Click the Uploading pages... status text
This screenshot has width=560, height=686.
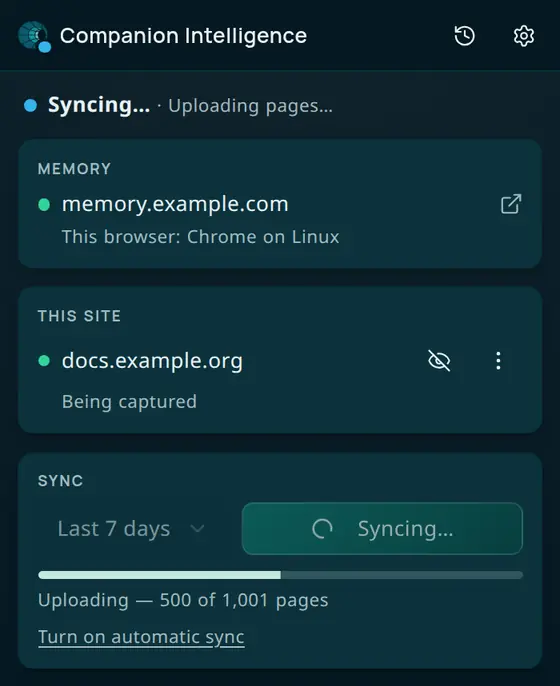pyautogui.click(x=250, y=106)
